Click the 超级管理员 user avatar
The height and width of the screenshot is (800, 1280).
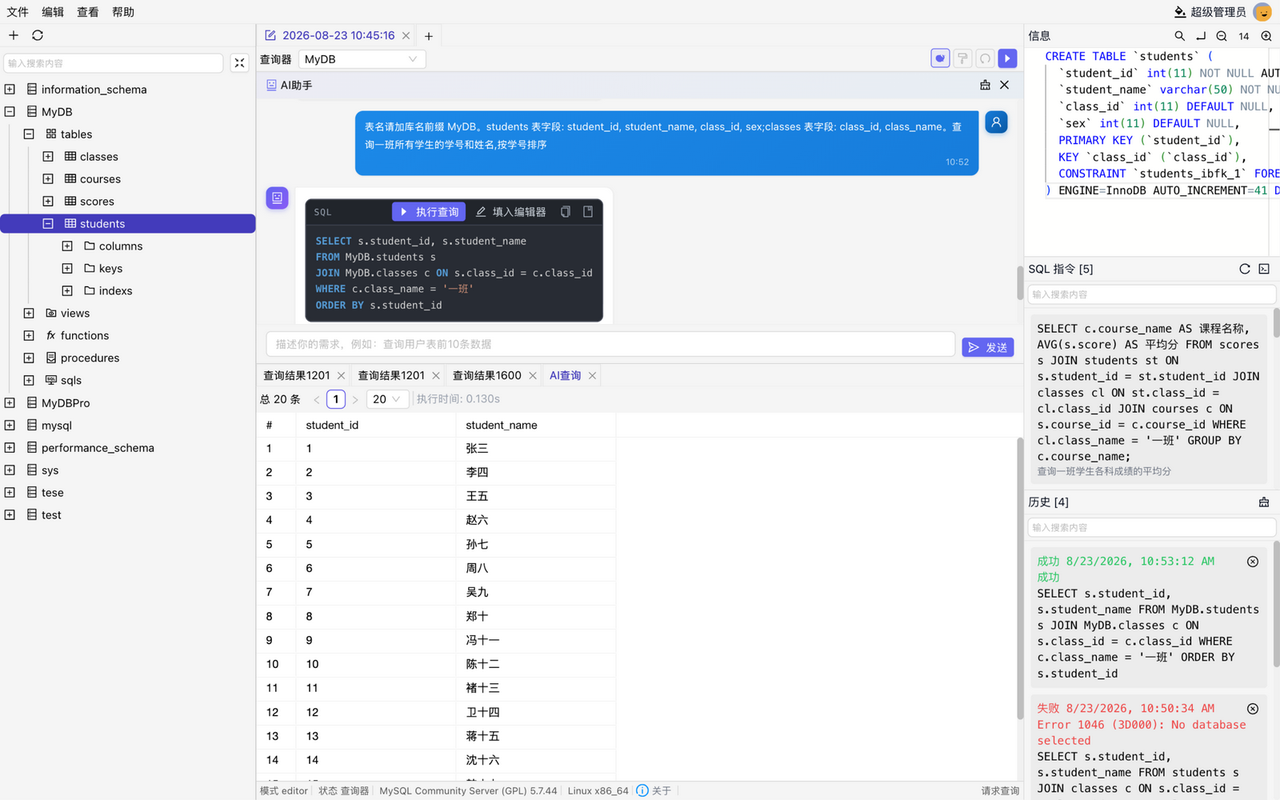tap(1263, 12)
